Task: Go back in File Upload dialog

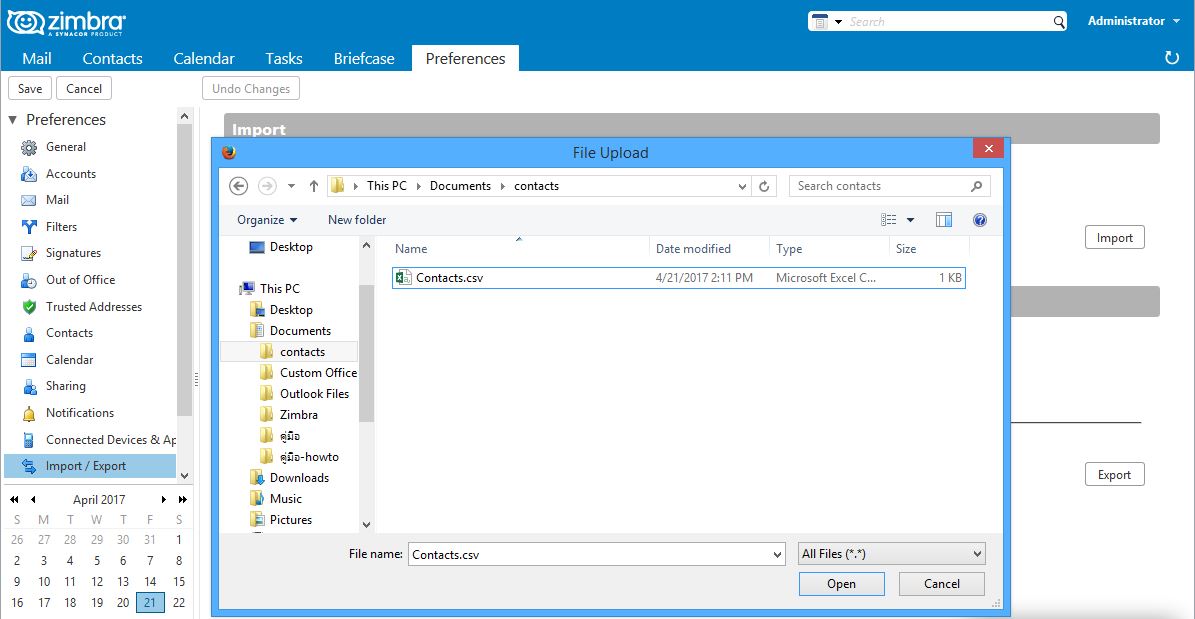Action: coord(239,186)
